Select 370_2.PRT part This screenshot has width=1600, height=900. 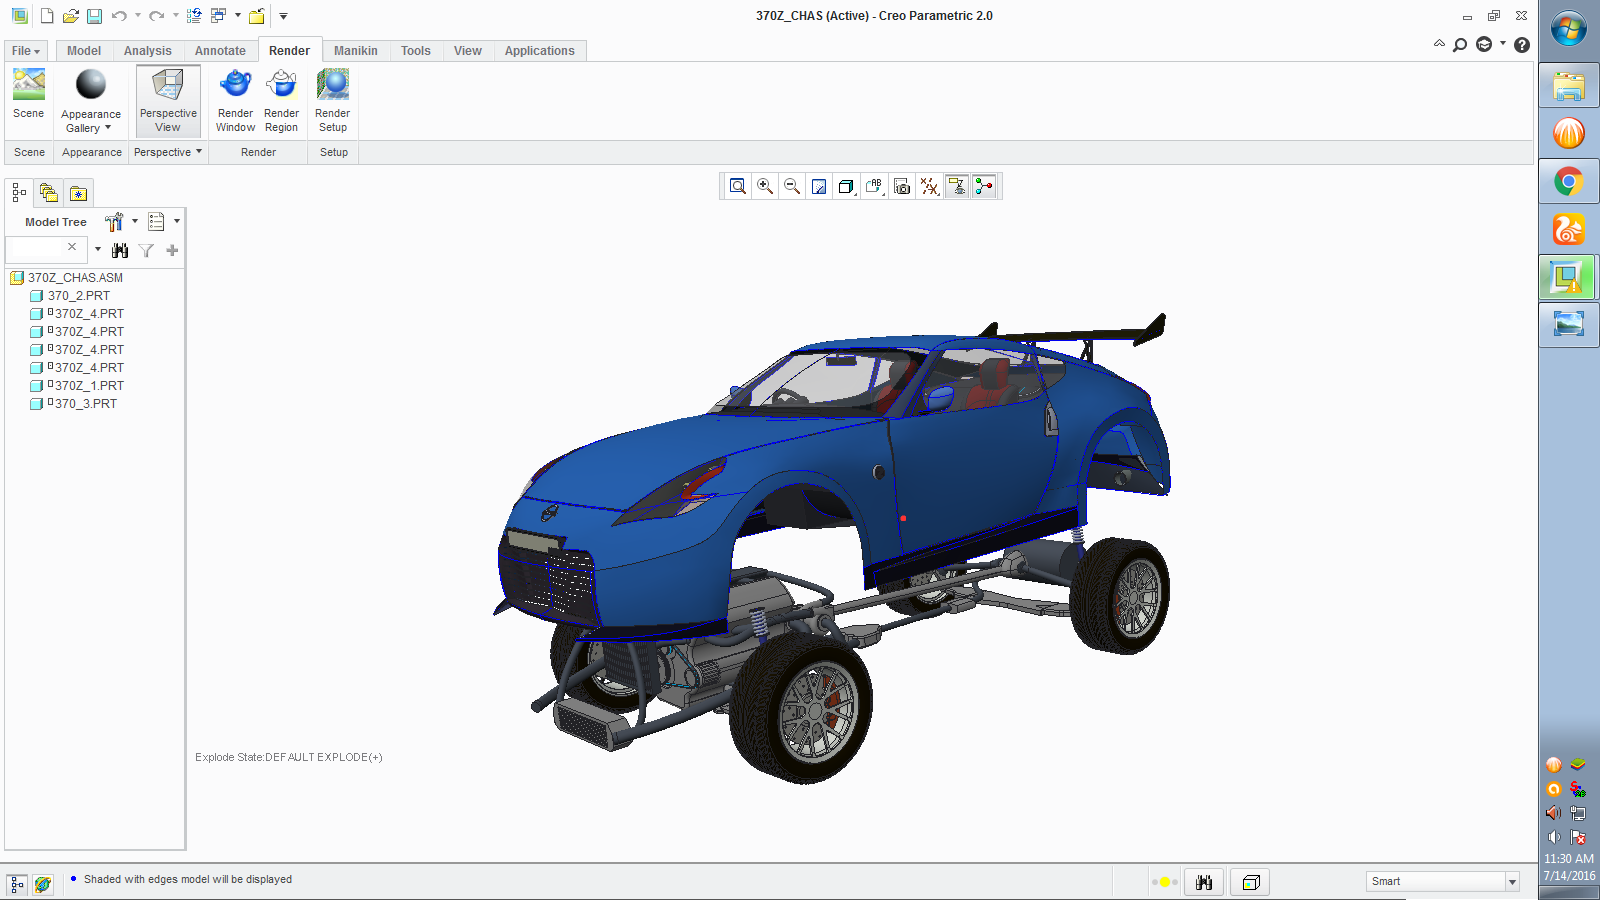(x=78, y=295)
